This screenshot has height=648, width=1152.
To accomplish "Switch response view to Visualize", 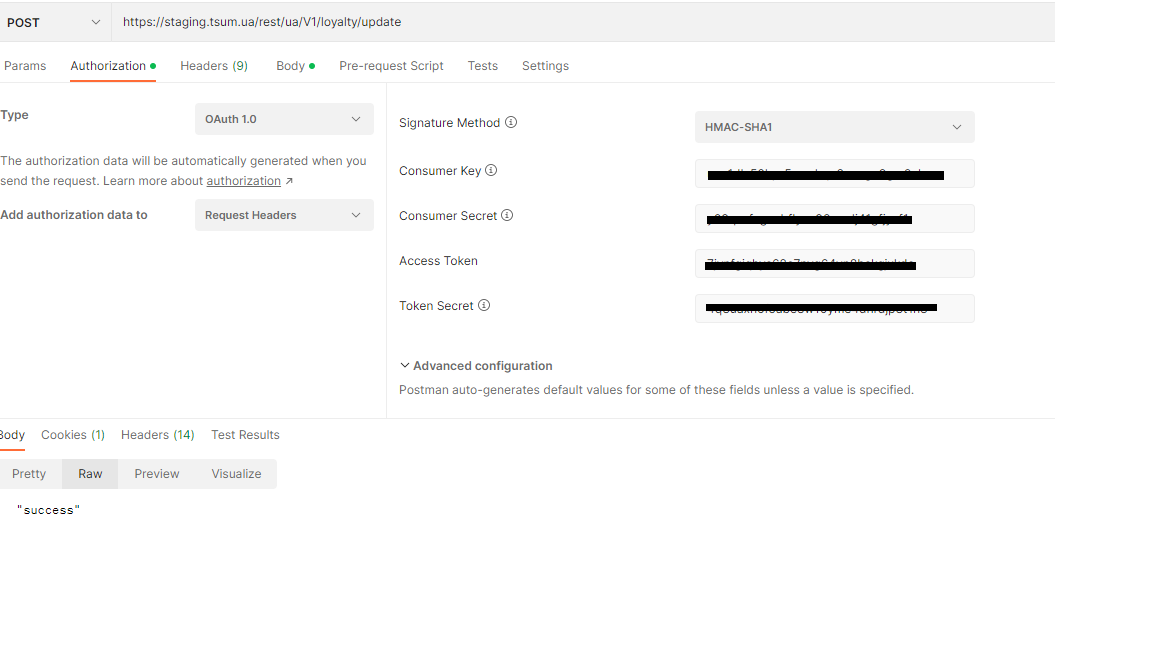I will pos(237,474).
